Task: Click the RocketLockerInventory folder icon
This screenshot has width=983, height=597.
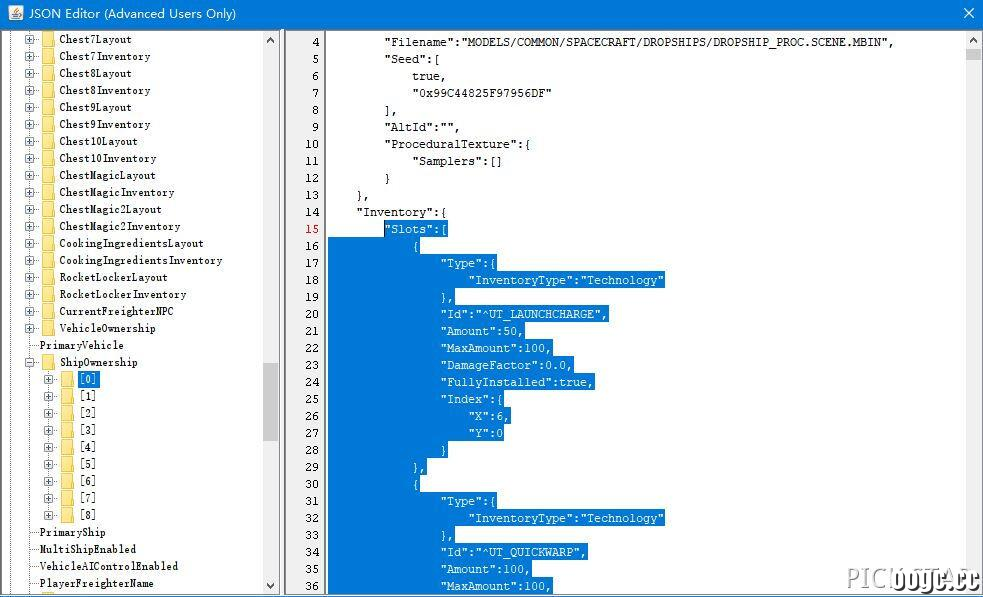Action: 48,294
